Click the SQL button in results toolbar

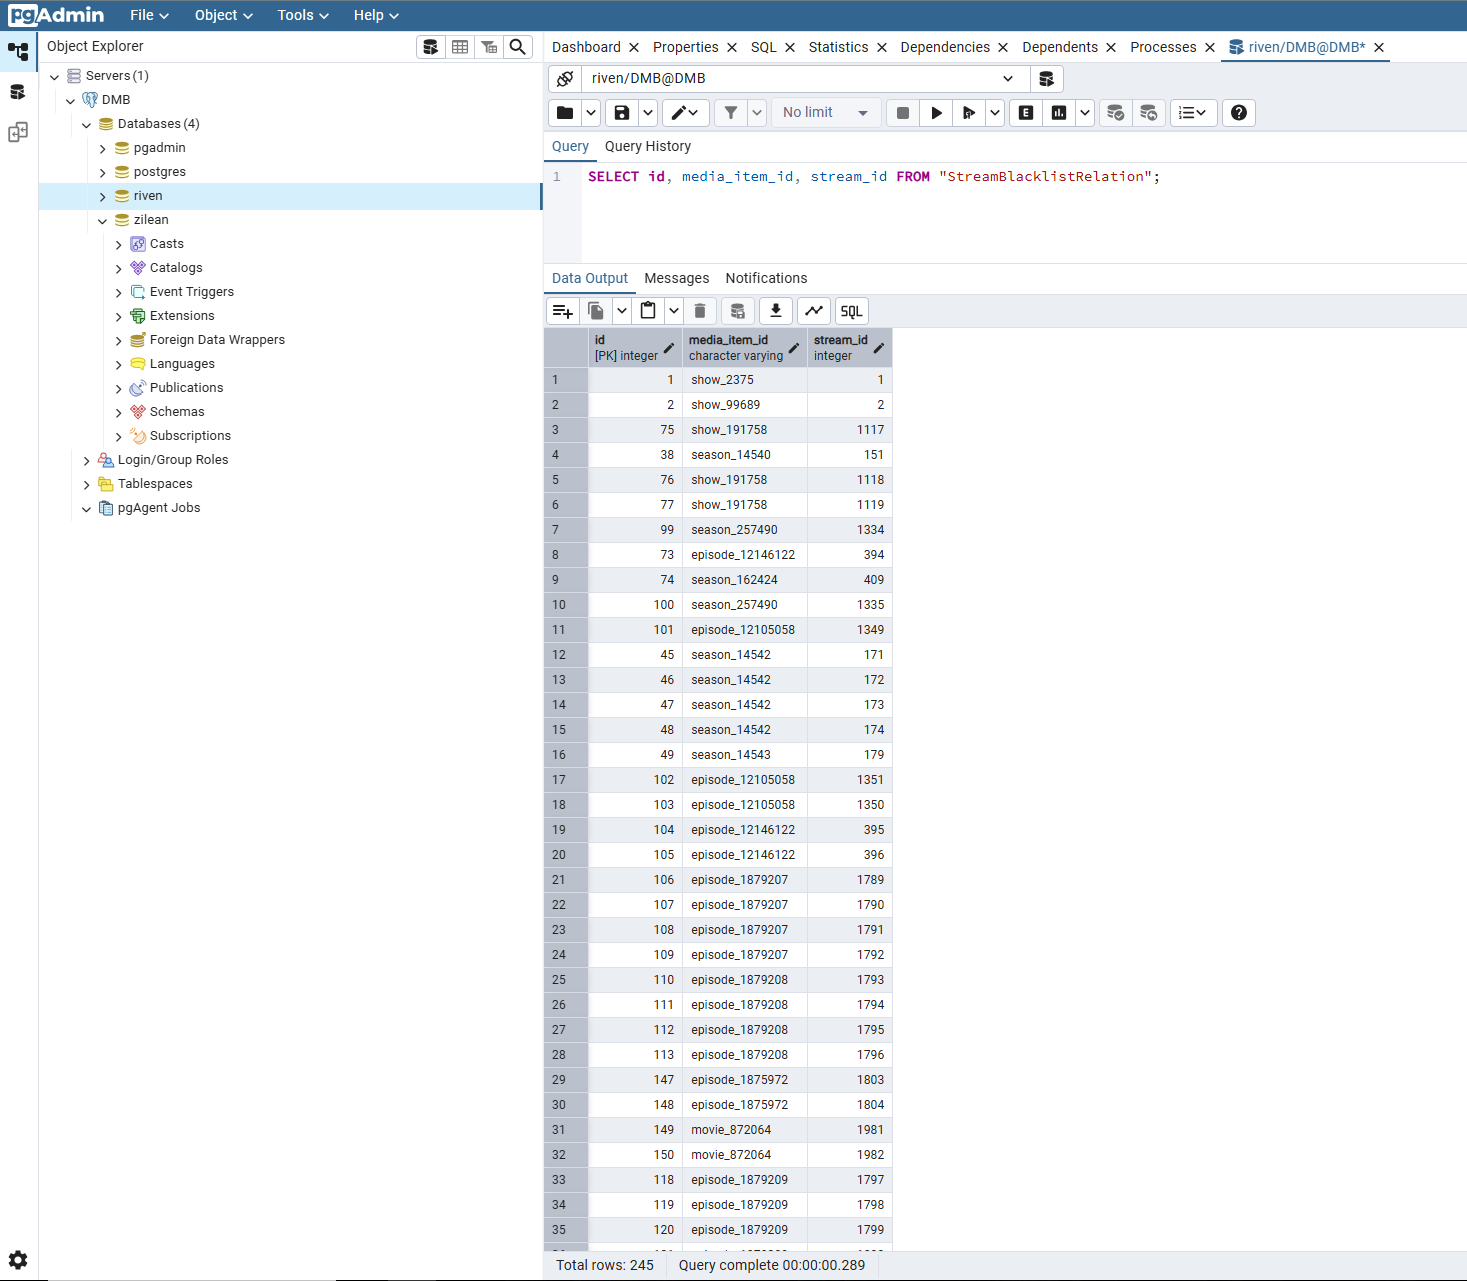[851, 311]
